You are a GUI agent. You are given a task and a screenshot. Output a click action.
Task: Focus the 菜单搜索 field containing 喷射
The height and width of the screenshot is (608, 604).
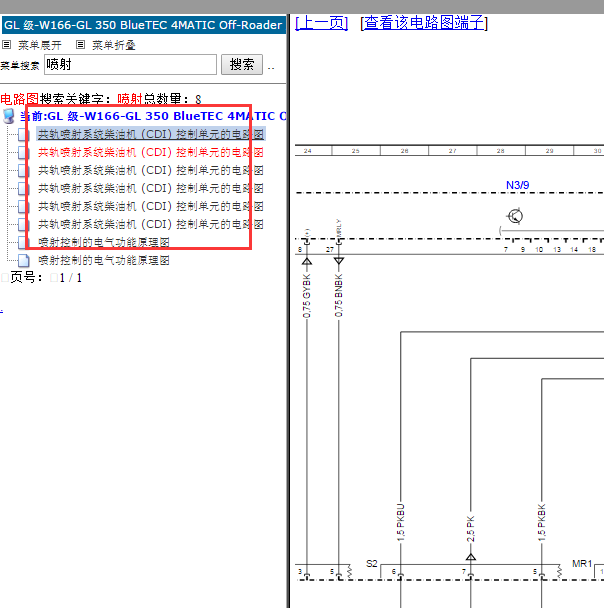(130, 64)
